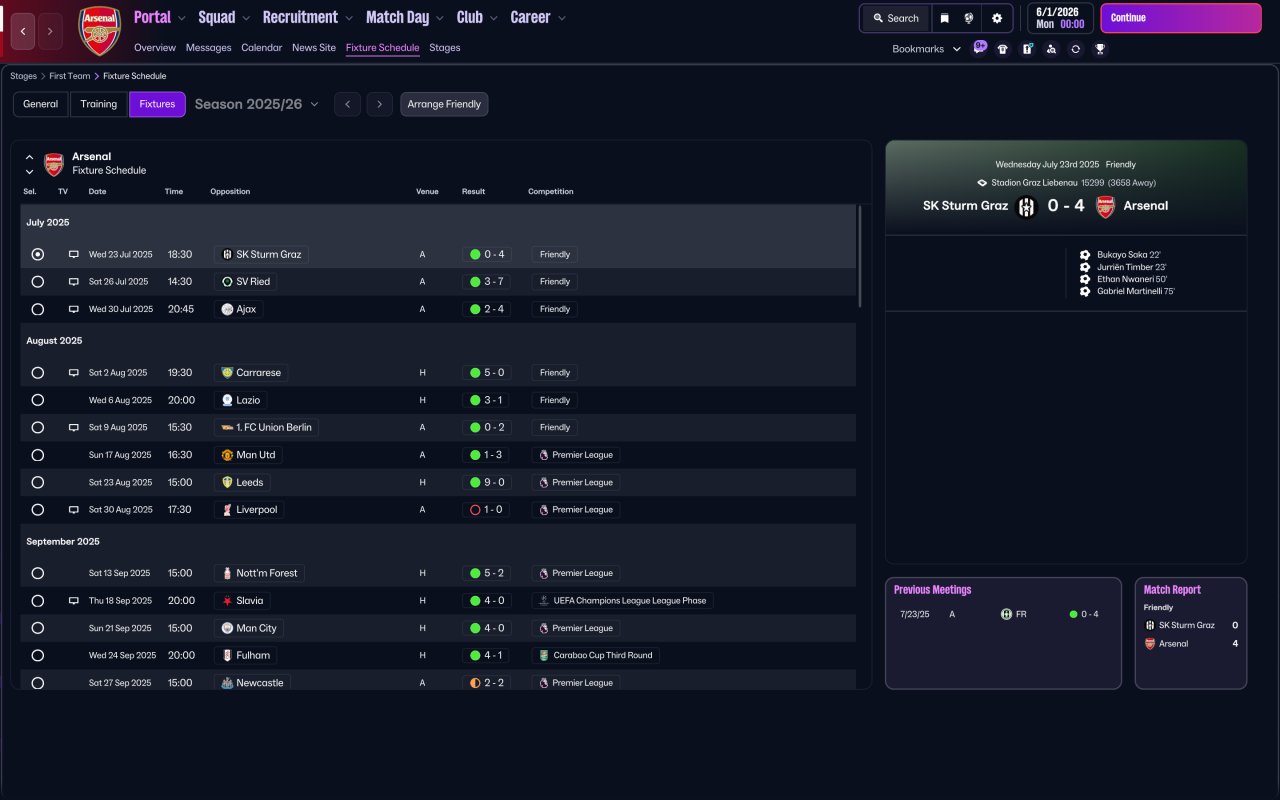Open settings gear icon
The image size is (1280, 800).
(997, 18)
